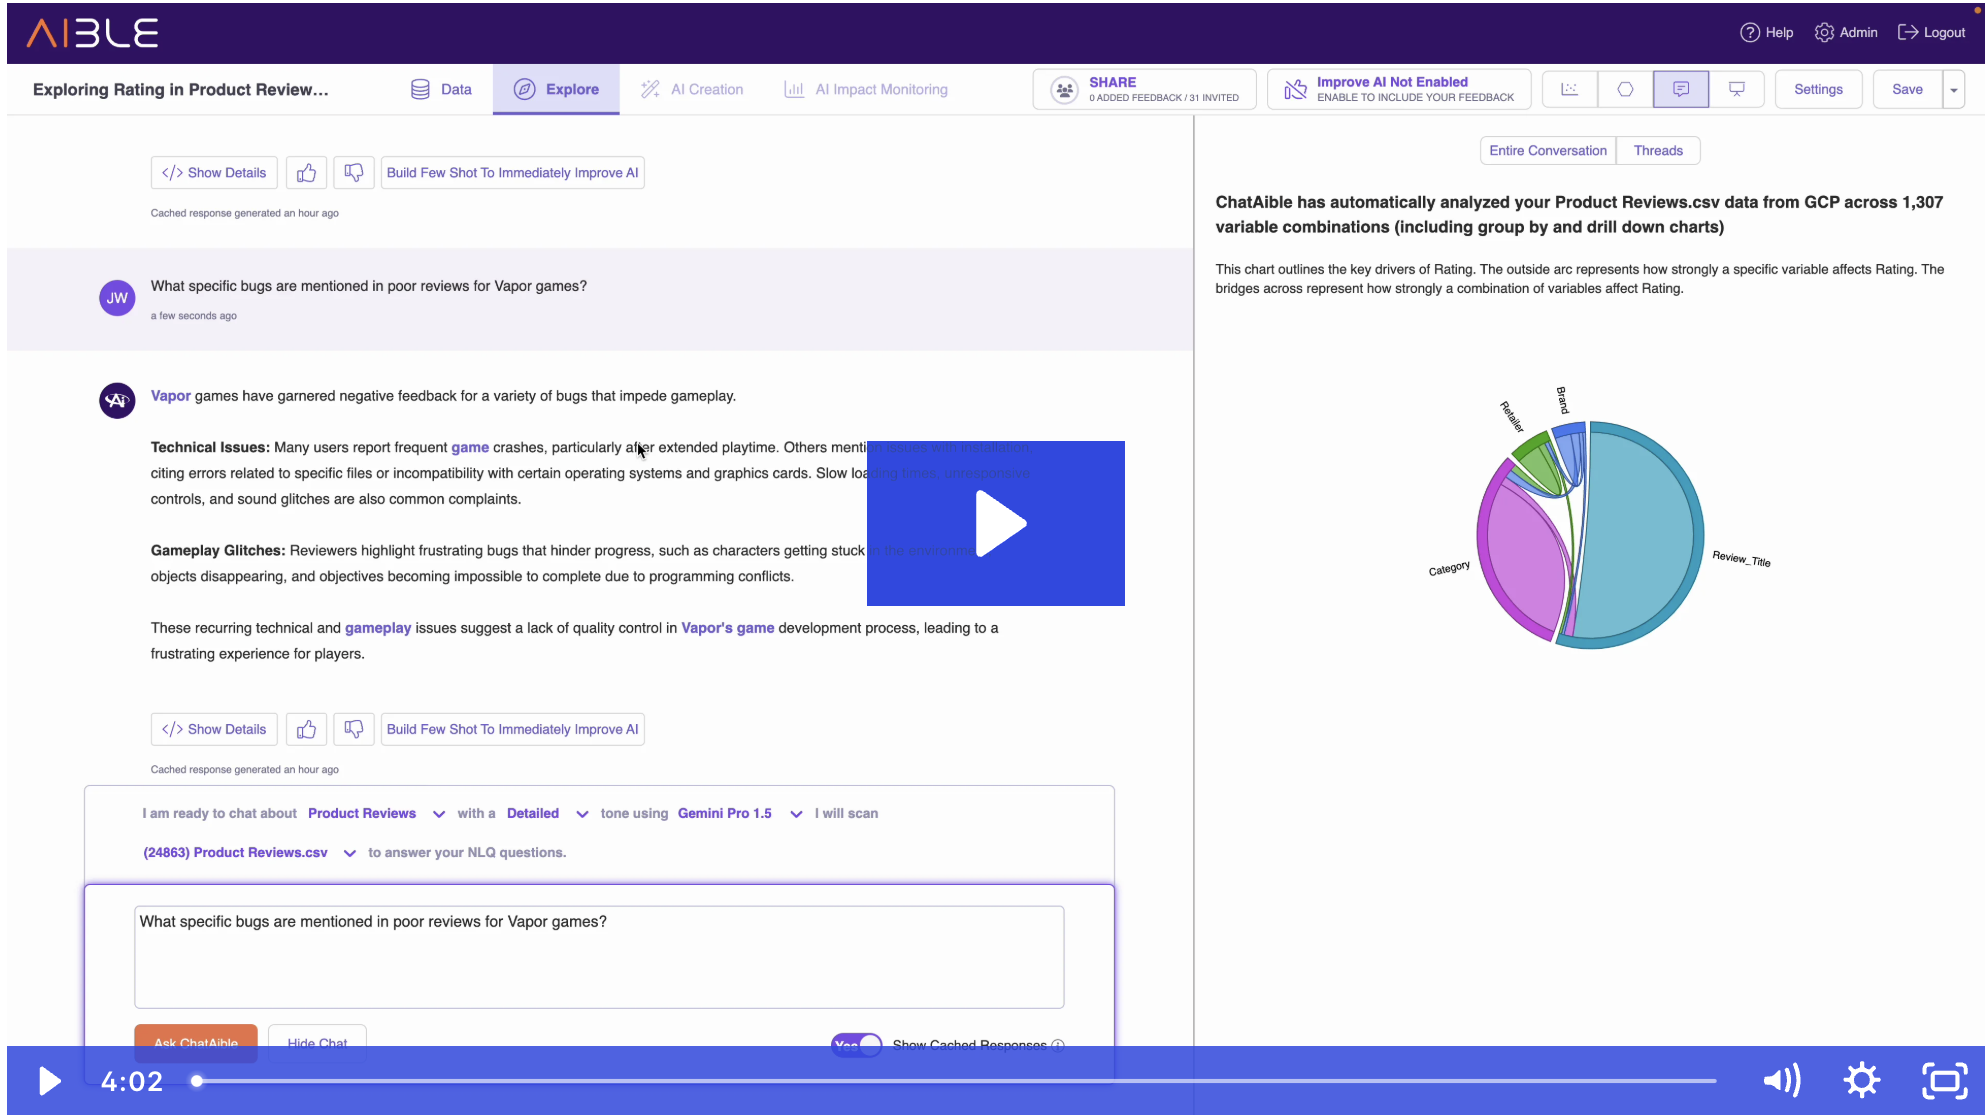Show Details on the upper response
The width and height of the screenshot is (1988, 1118).
pyautogui.click(x=214, y=173)
